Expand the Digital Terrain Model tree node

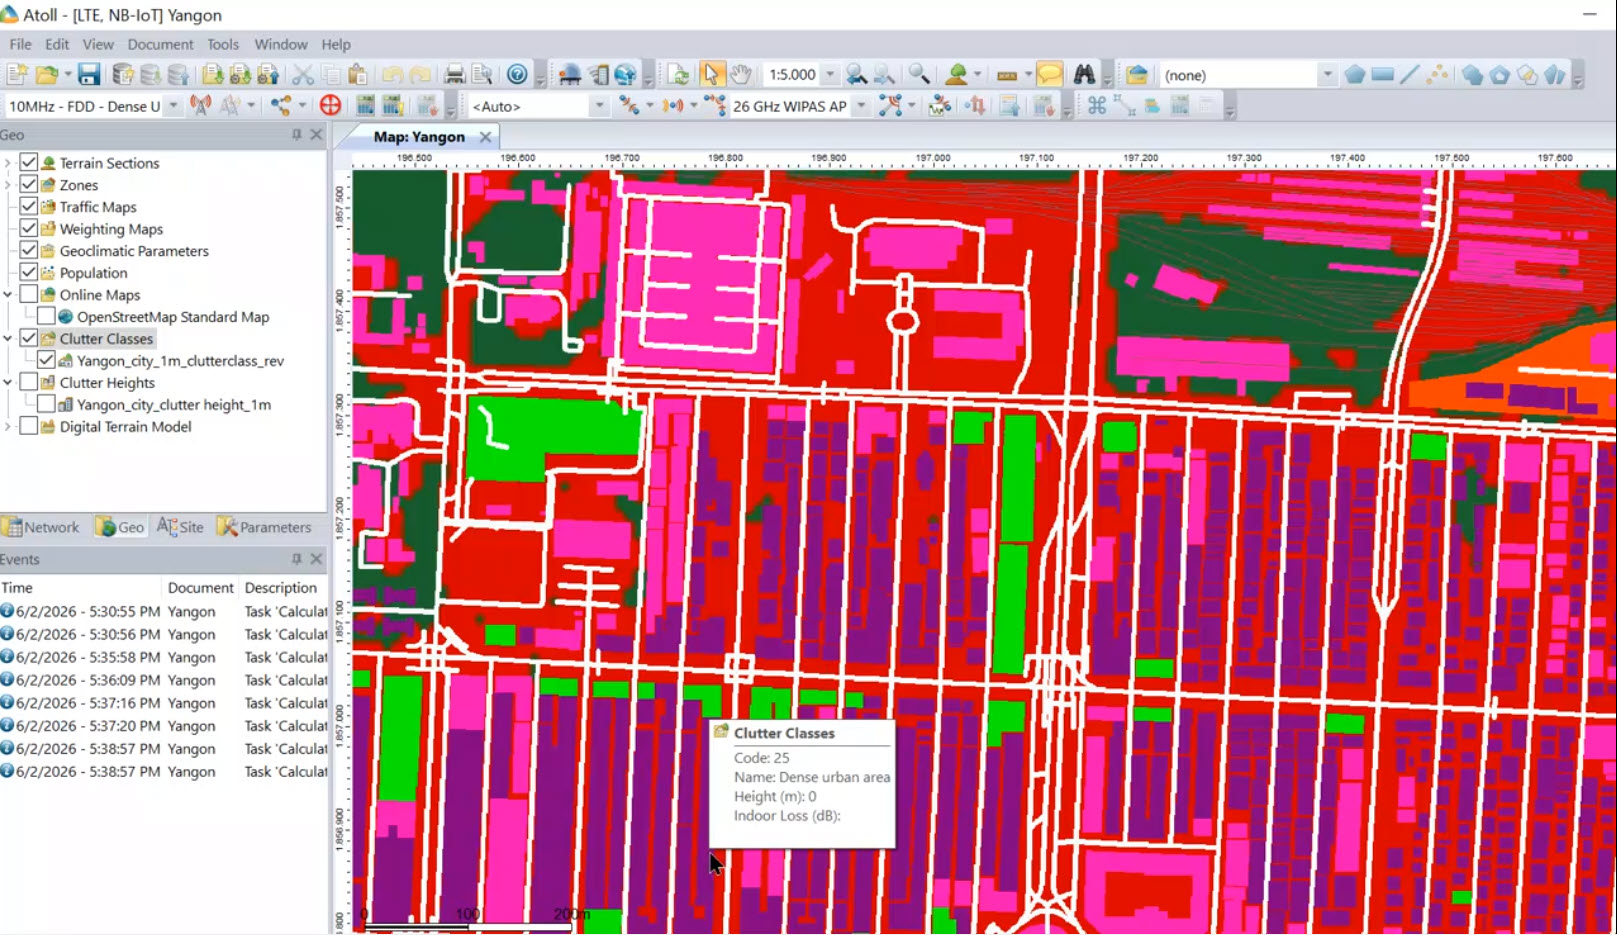[x=8, y=426]
